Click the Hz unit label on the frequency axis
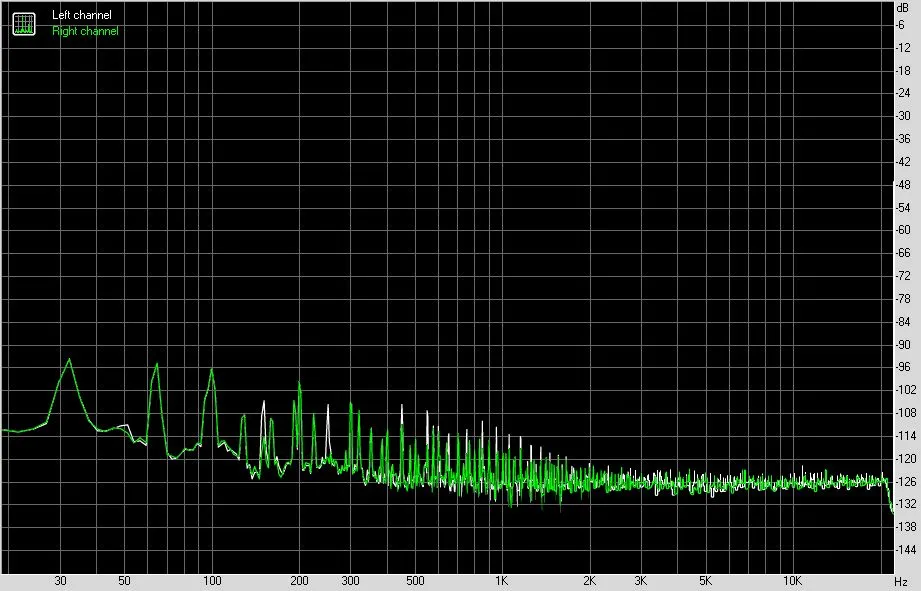Viewport: 921px width, 591px height. coord(901,582)
